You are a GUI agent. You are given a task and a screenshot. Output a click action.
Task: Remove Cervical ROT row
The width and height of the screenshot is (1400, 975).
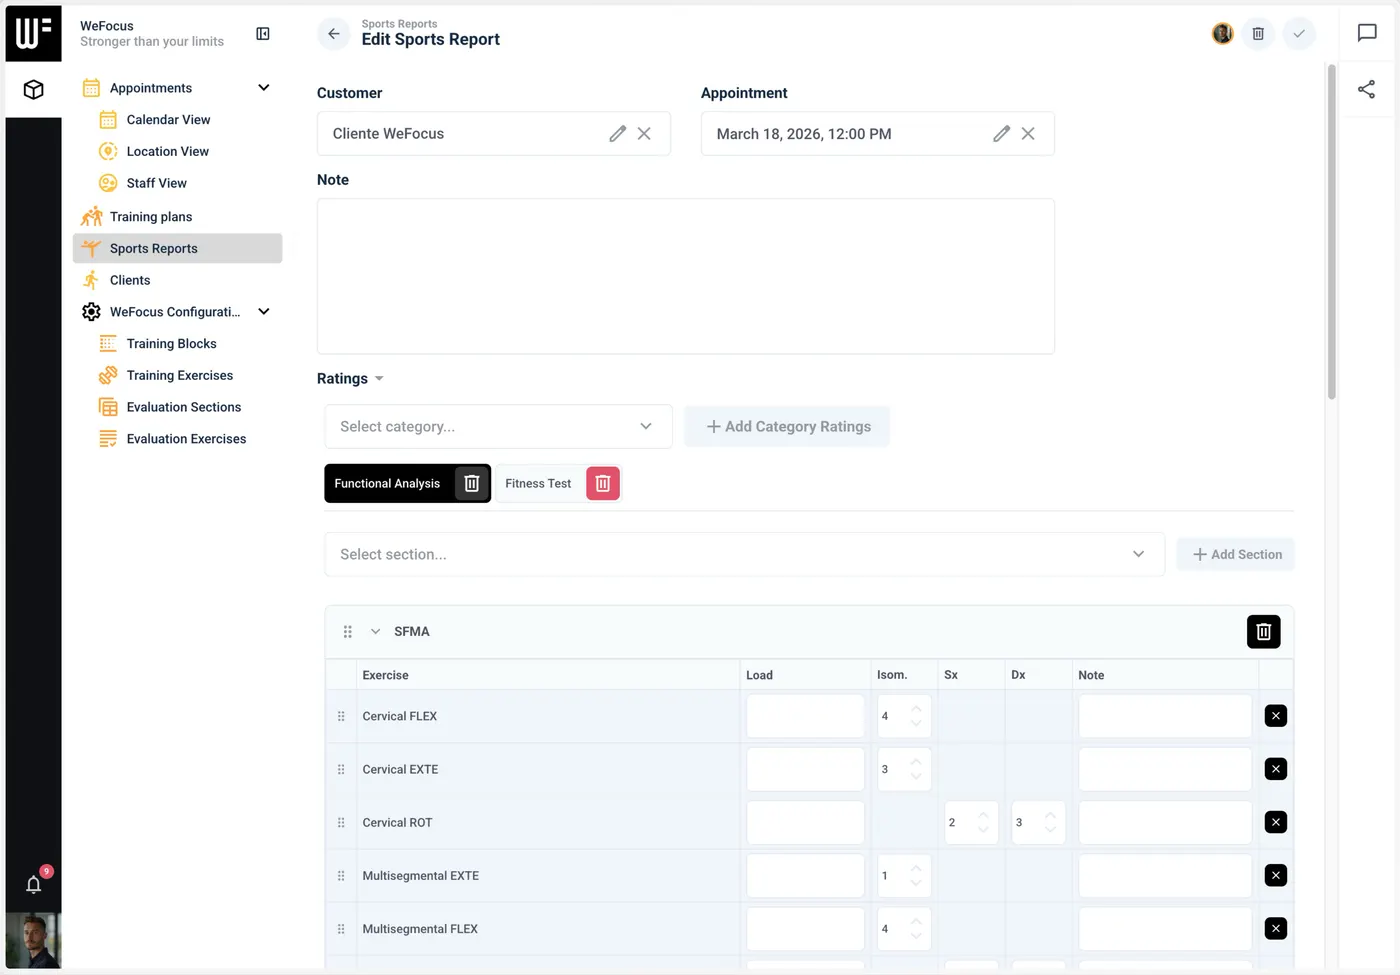click(x=1276, y=822)
